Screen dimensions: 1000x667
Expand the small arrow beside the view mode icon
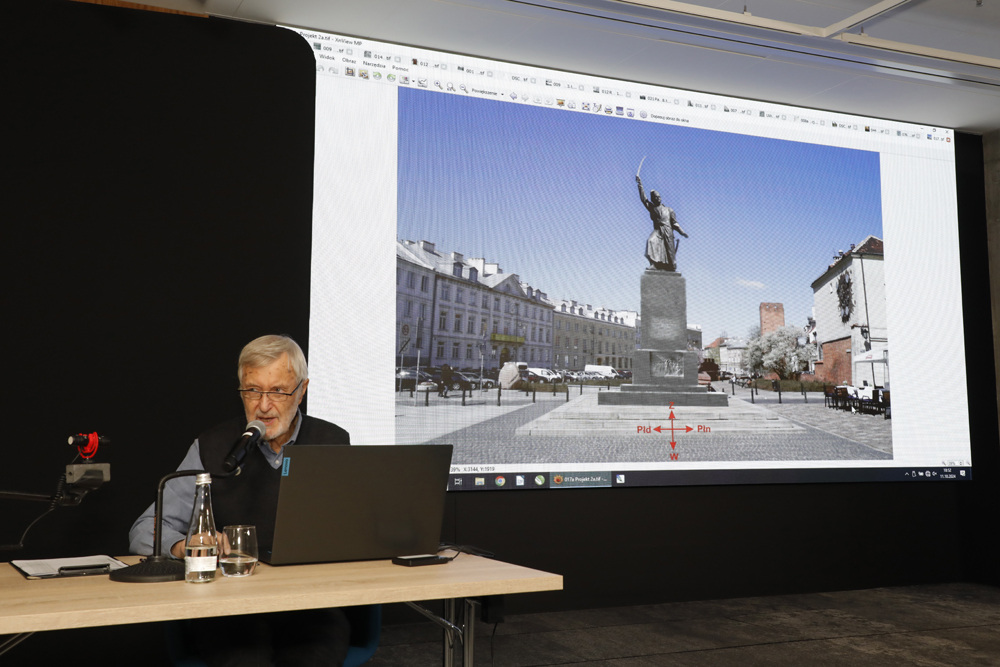[414, 80]
